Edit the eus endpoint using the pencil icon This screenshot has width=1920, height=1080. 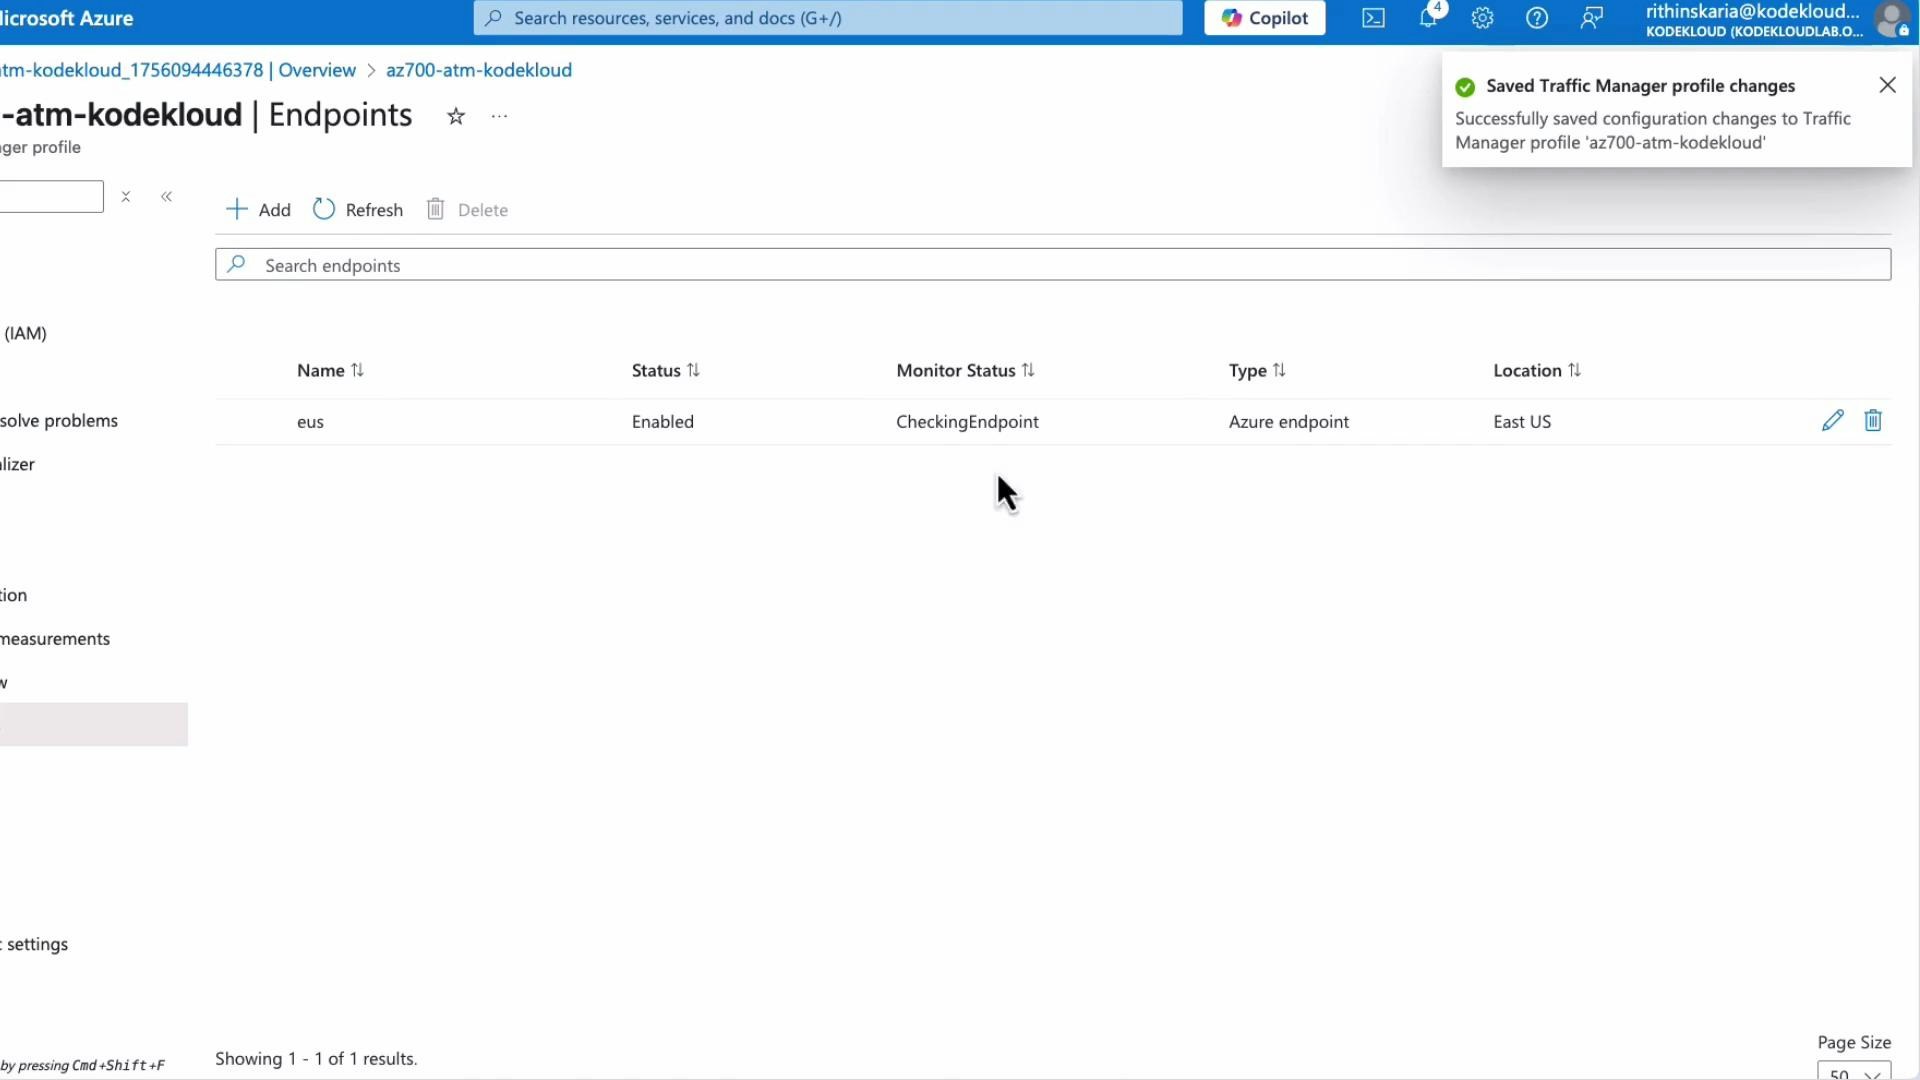pos(1833,420)
